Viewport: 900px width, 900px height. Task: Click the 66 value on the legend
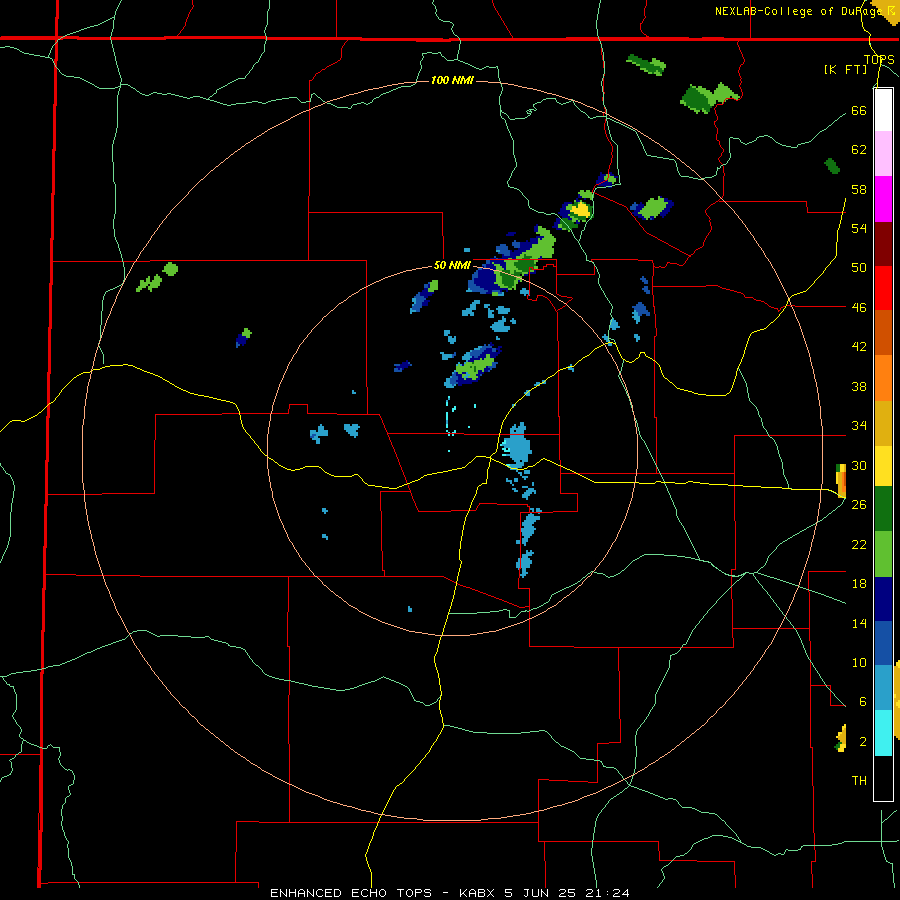tap(859, 110)
